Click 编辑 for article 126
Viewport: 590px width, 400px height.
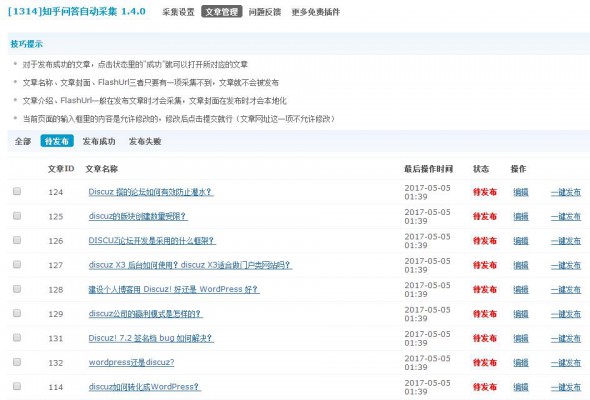coord(521,241)
